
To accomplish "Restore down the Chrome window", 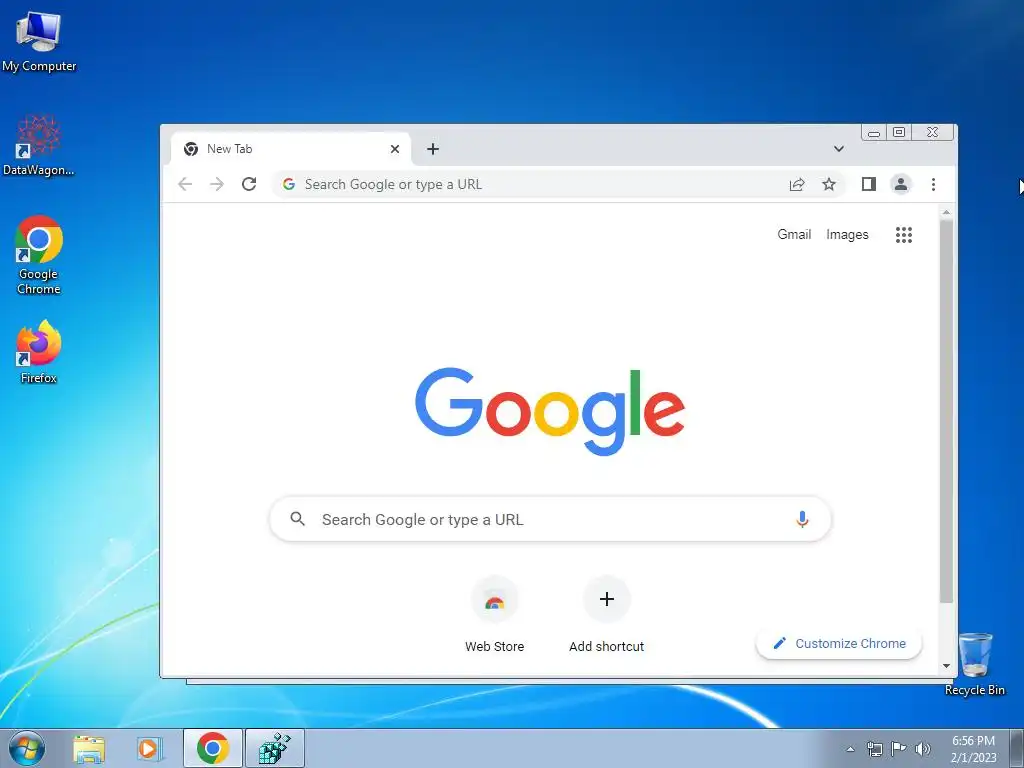I will [x=899, y=133].
